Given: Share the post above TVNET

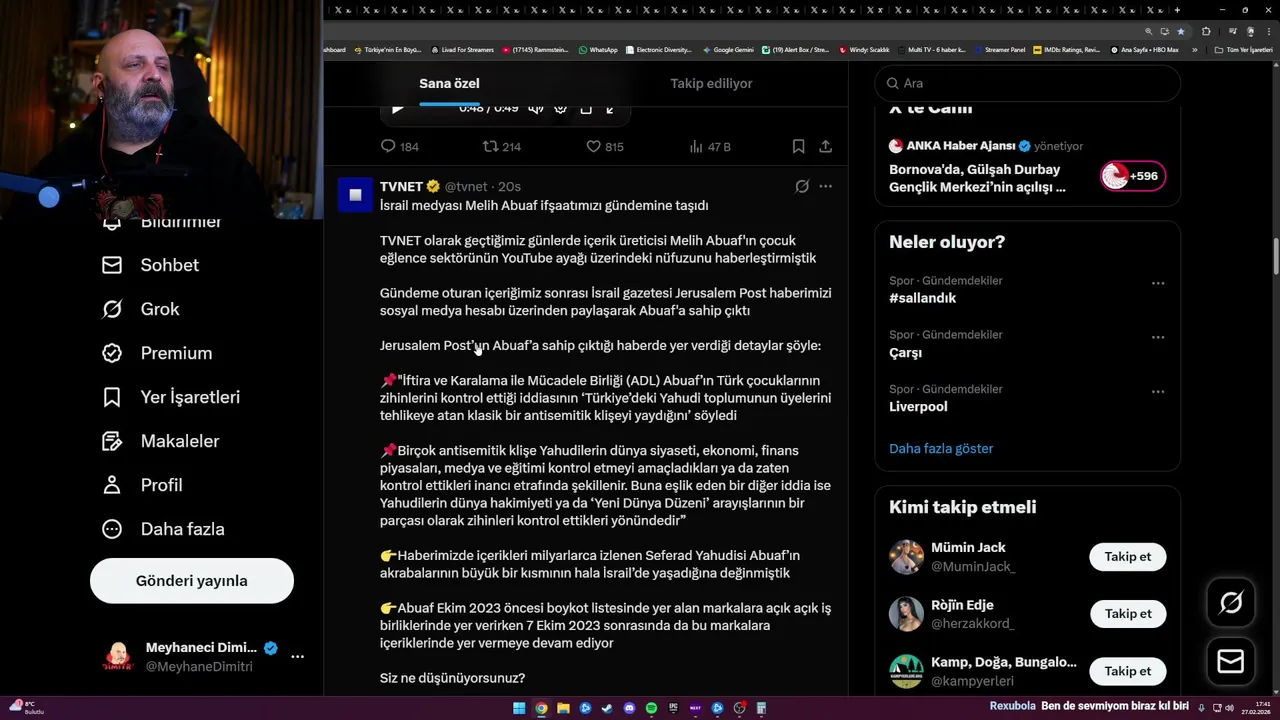Looking at the screenshot, I should (x=825, y=146).
